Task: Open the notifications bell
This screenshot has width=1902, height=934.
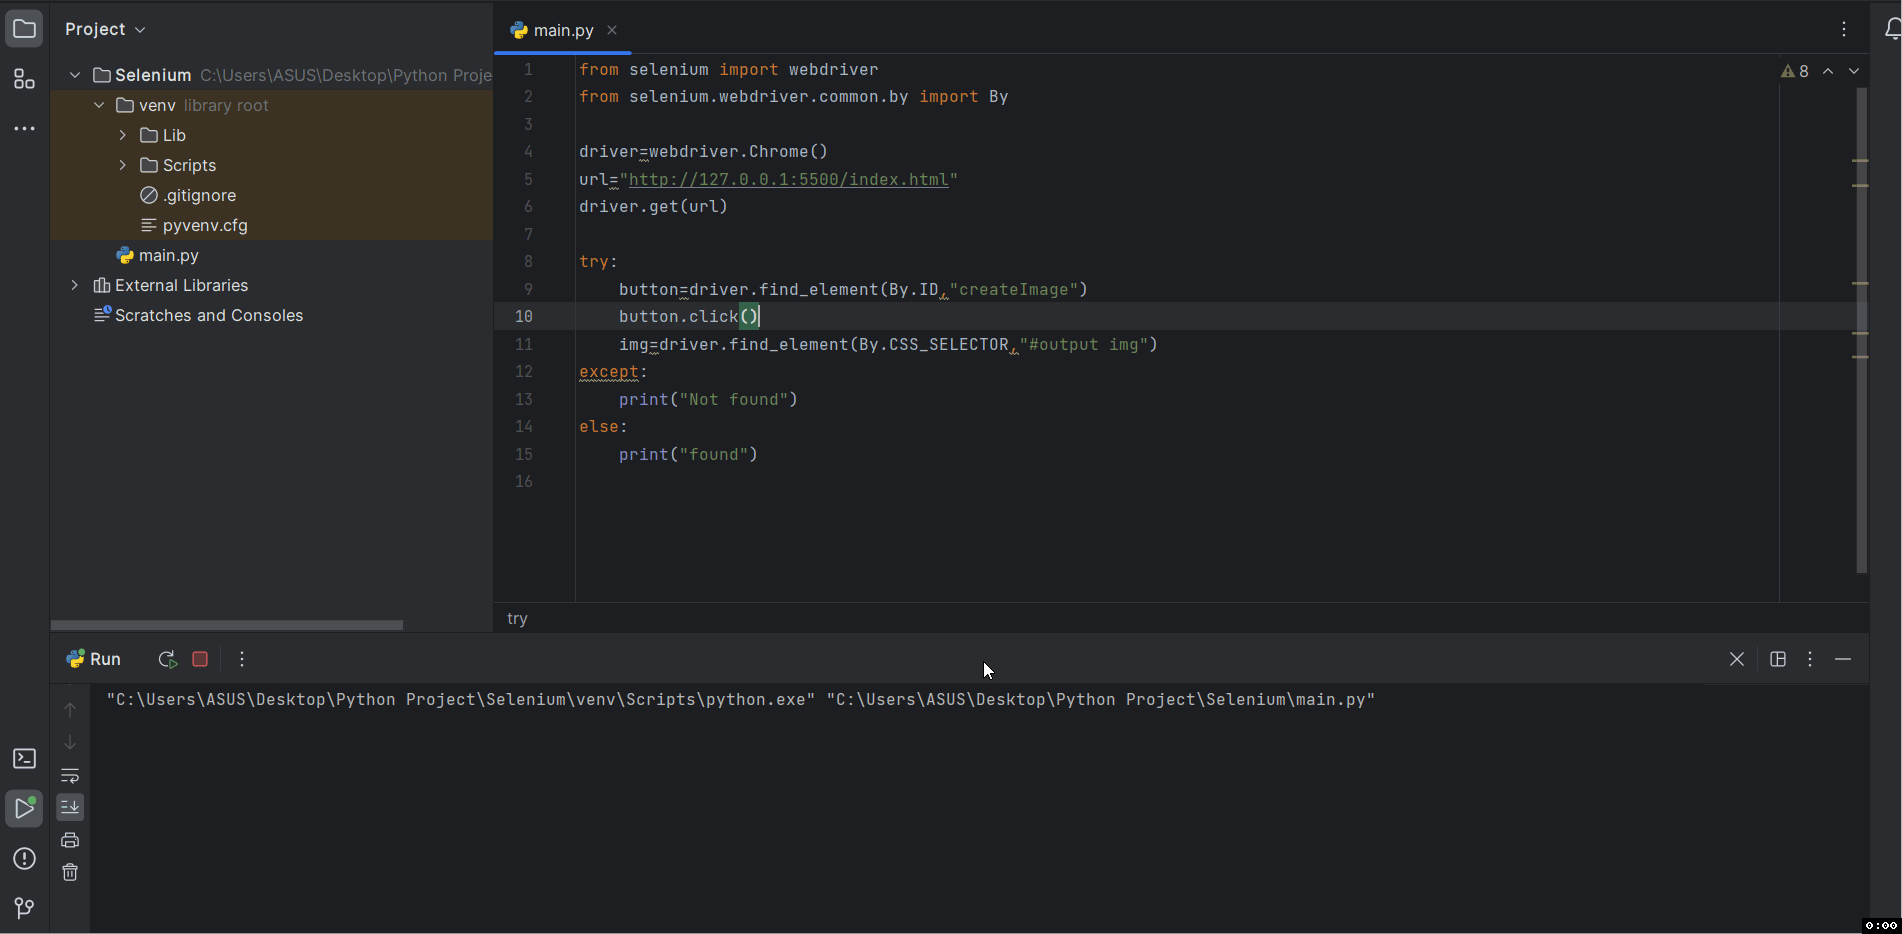Action: pyautogui.click(x=1890, y=30)
